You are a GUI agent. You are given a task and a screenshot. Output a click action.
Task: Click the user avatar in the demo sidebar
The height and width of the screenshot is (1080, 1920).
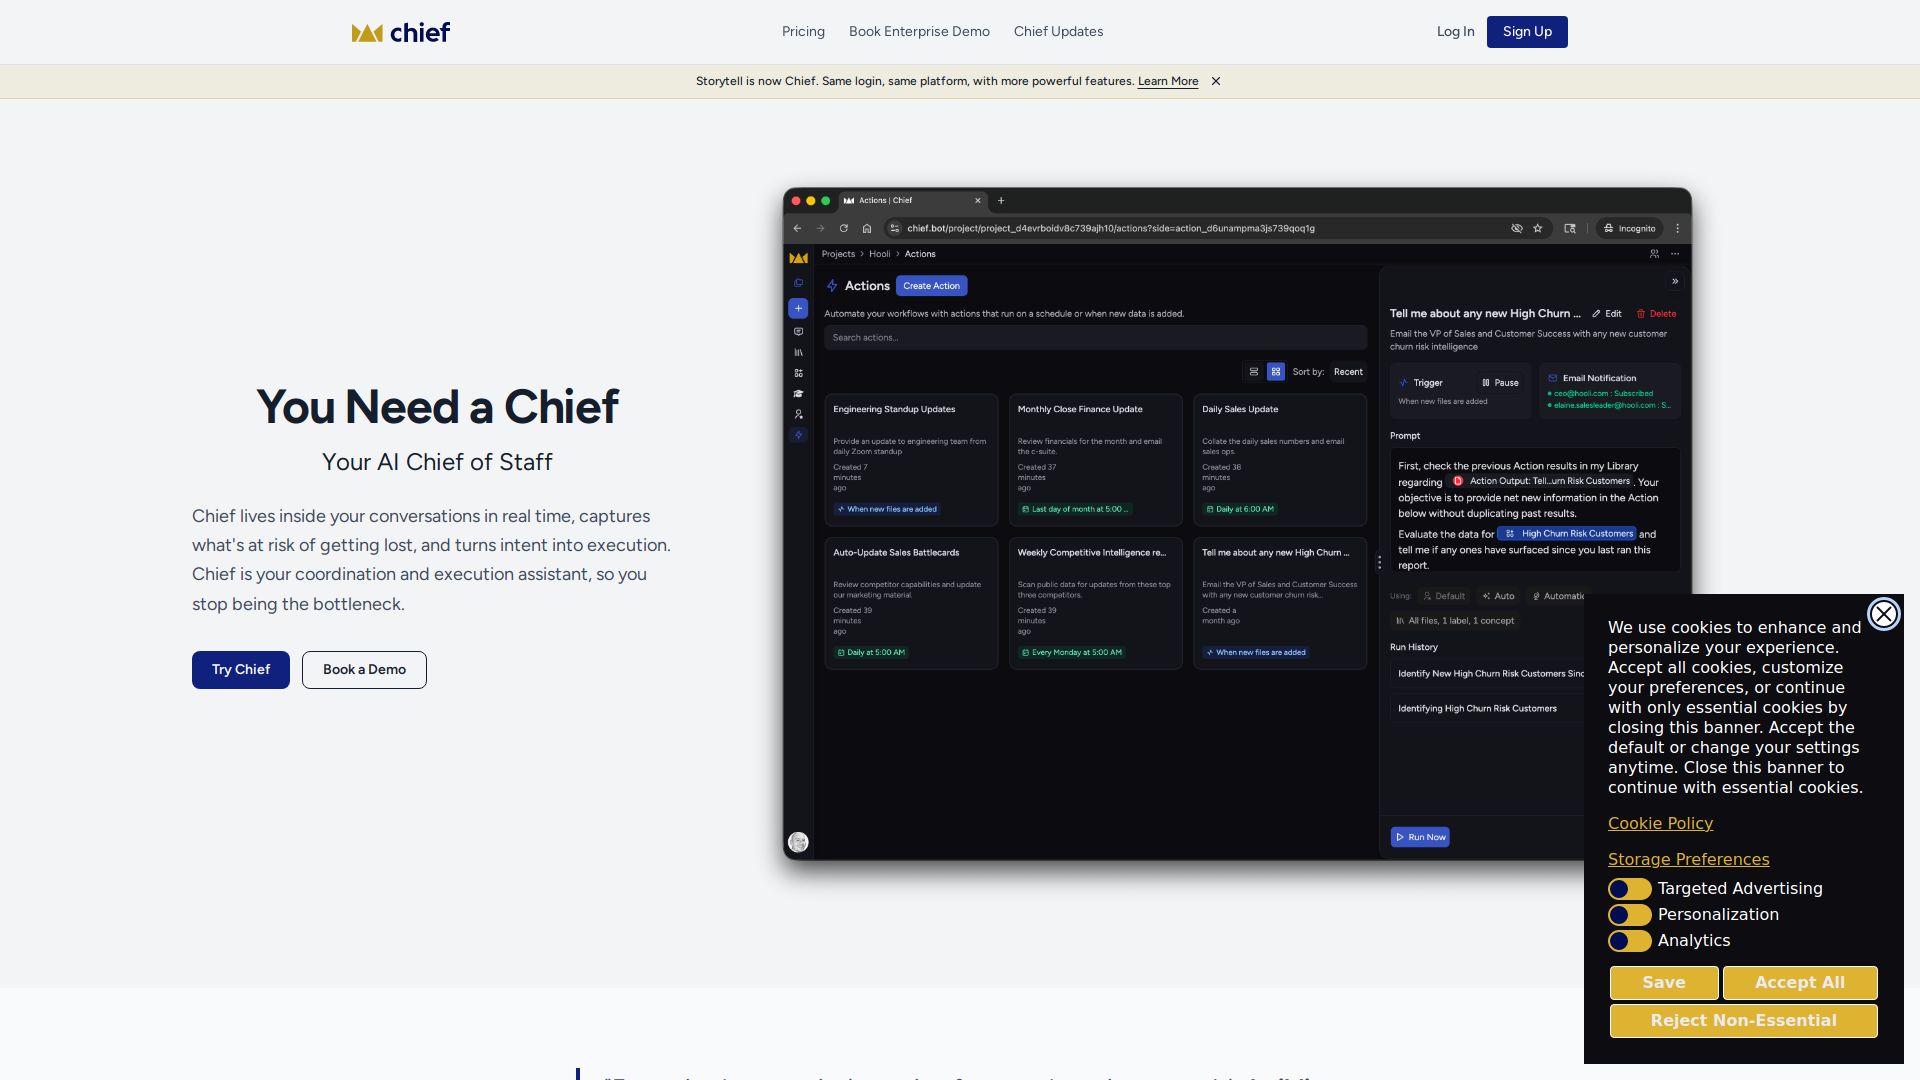pos(798,842)
